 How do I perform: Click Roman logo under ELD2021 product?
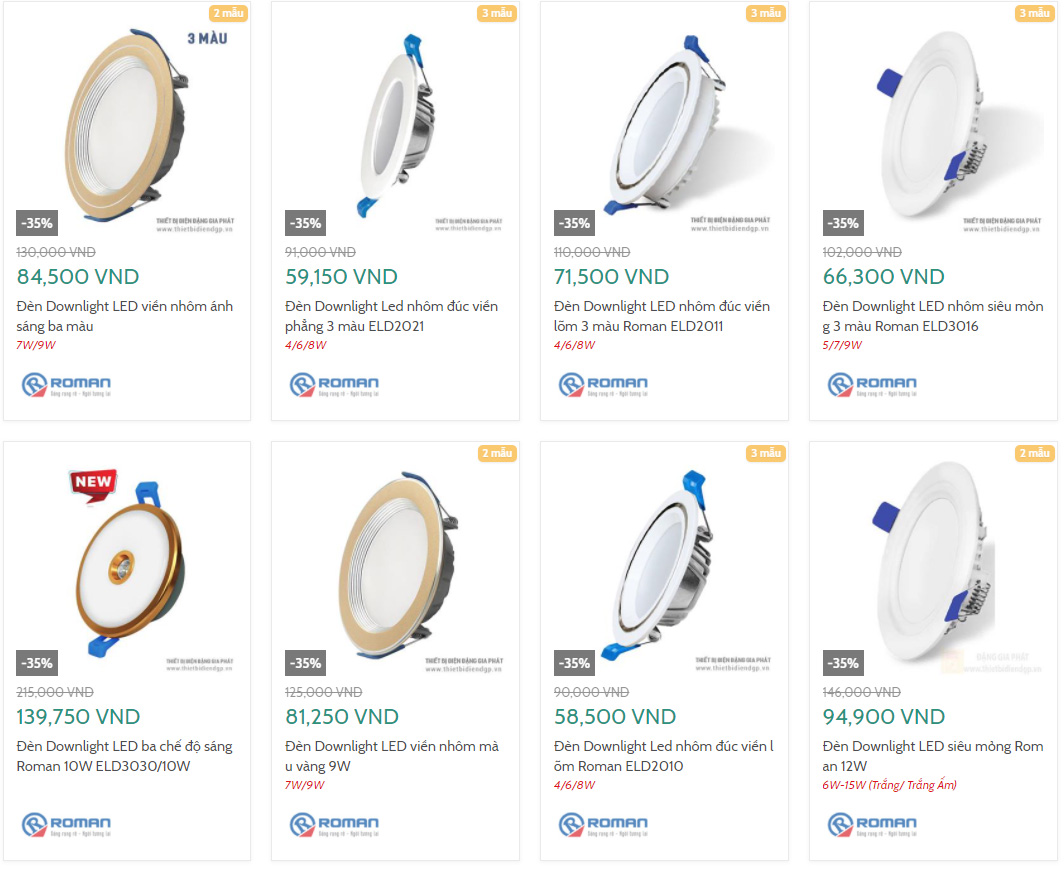[334, 385]
